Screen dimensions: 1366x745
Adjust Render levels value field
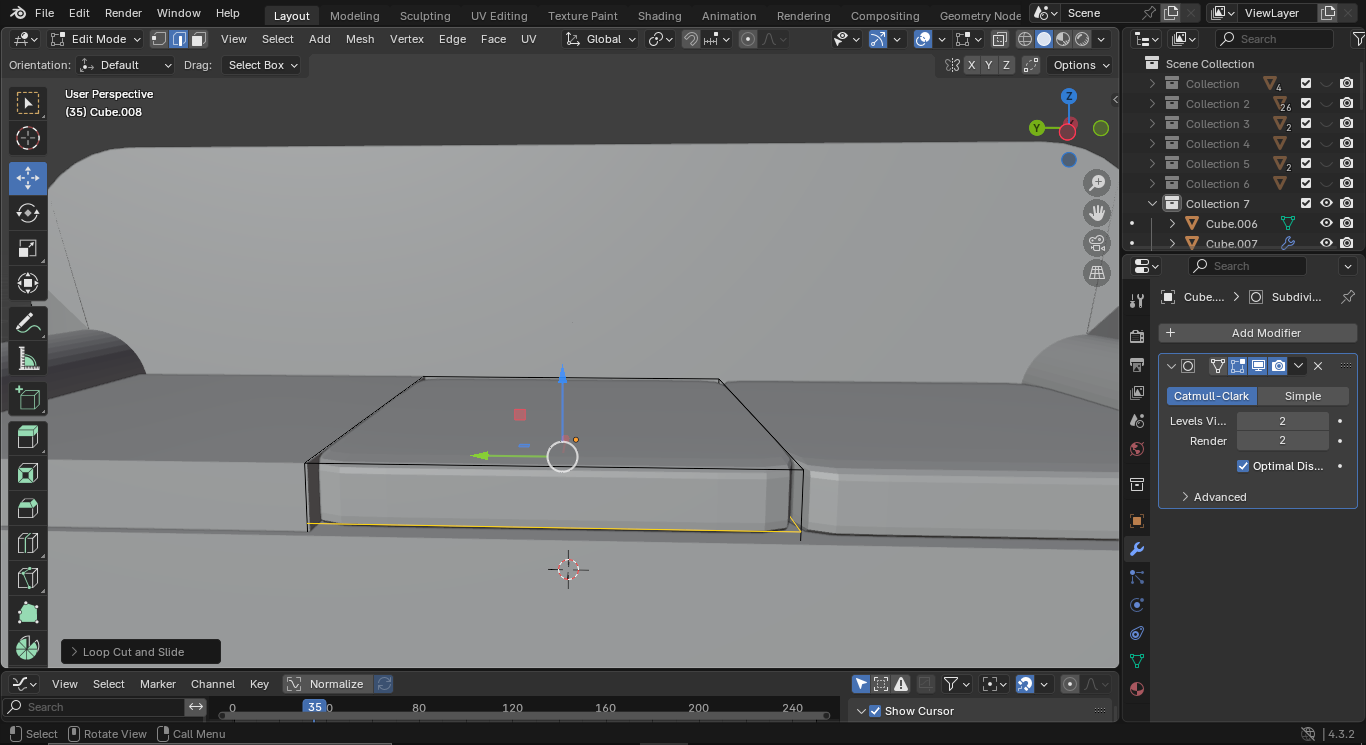pyautogui.click(x=1282, y=441)
